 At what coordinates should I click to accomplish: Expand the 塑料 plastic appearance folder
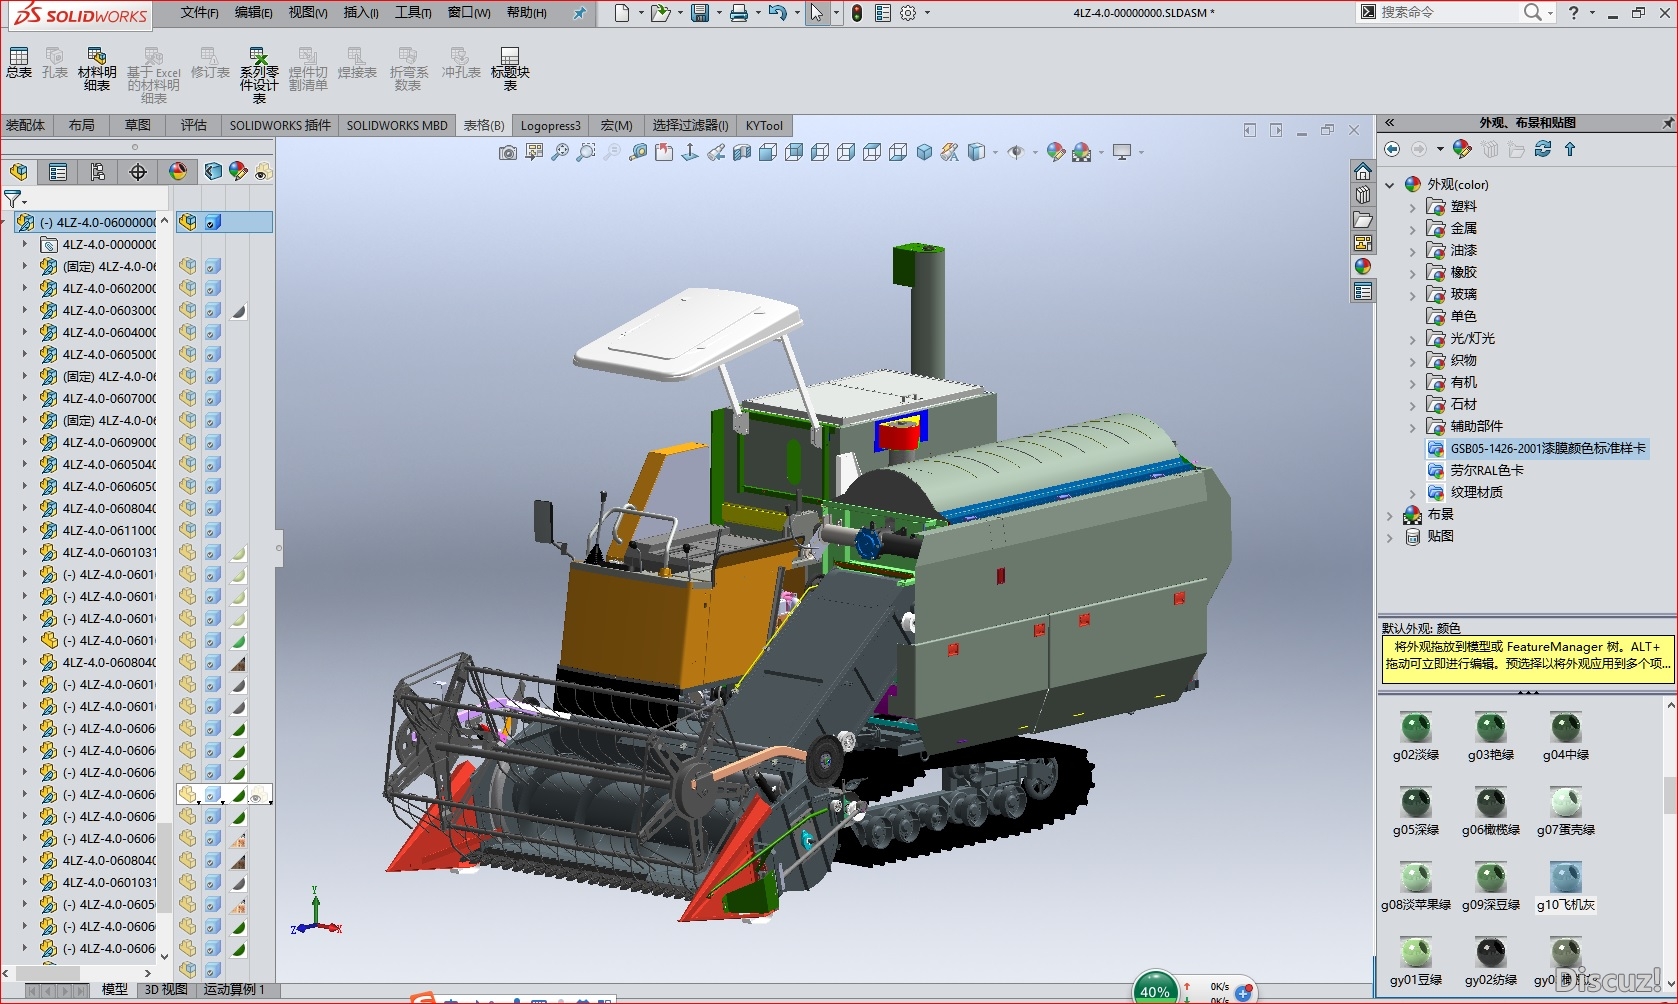tap(1412, 207)
